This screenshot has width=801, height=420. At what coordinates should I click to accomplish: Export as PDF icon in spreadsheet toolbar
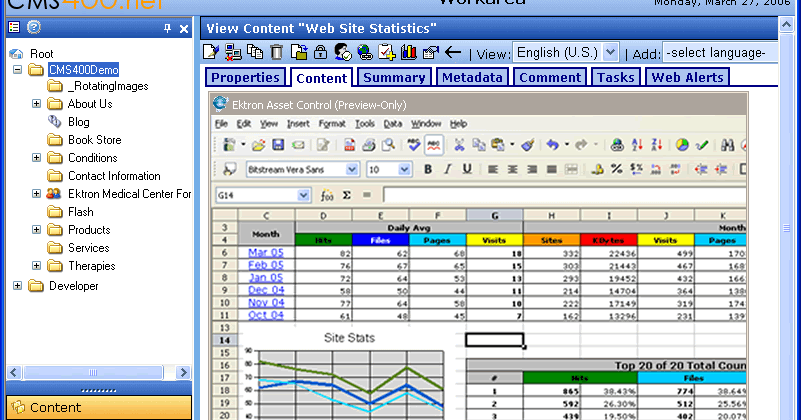(349, 145)
